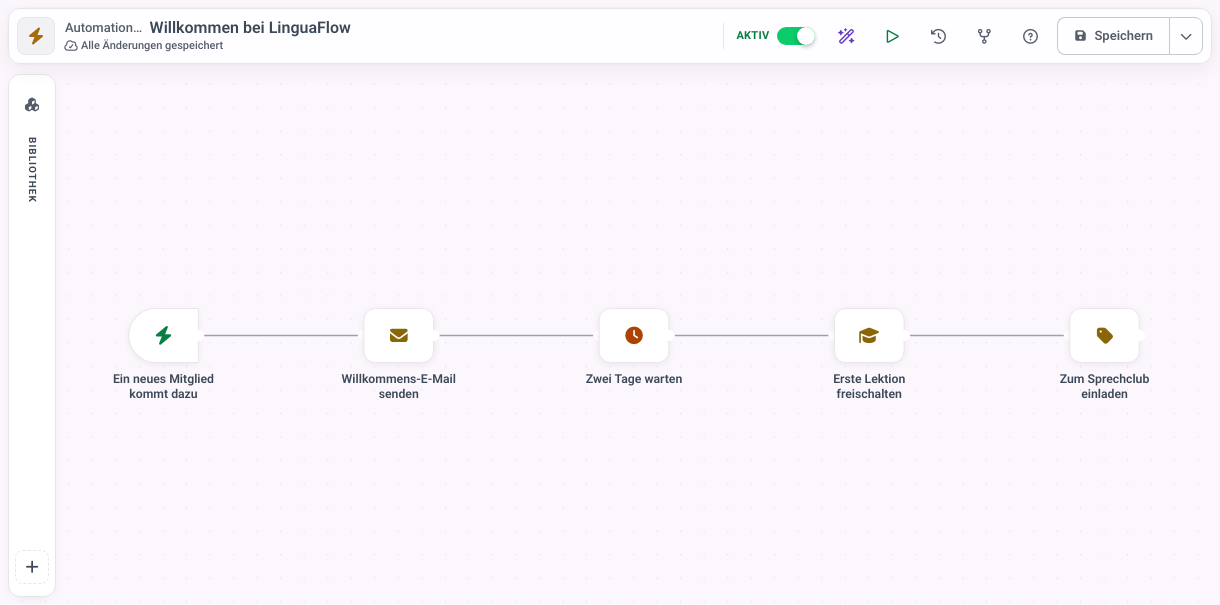Click the "Automation…" breadcrumb link
The width and height of the screenshot is (1220, 605).
pos(103,28)
